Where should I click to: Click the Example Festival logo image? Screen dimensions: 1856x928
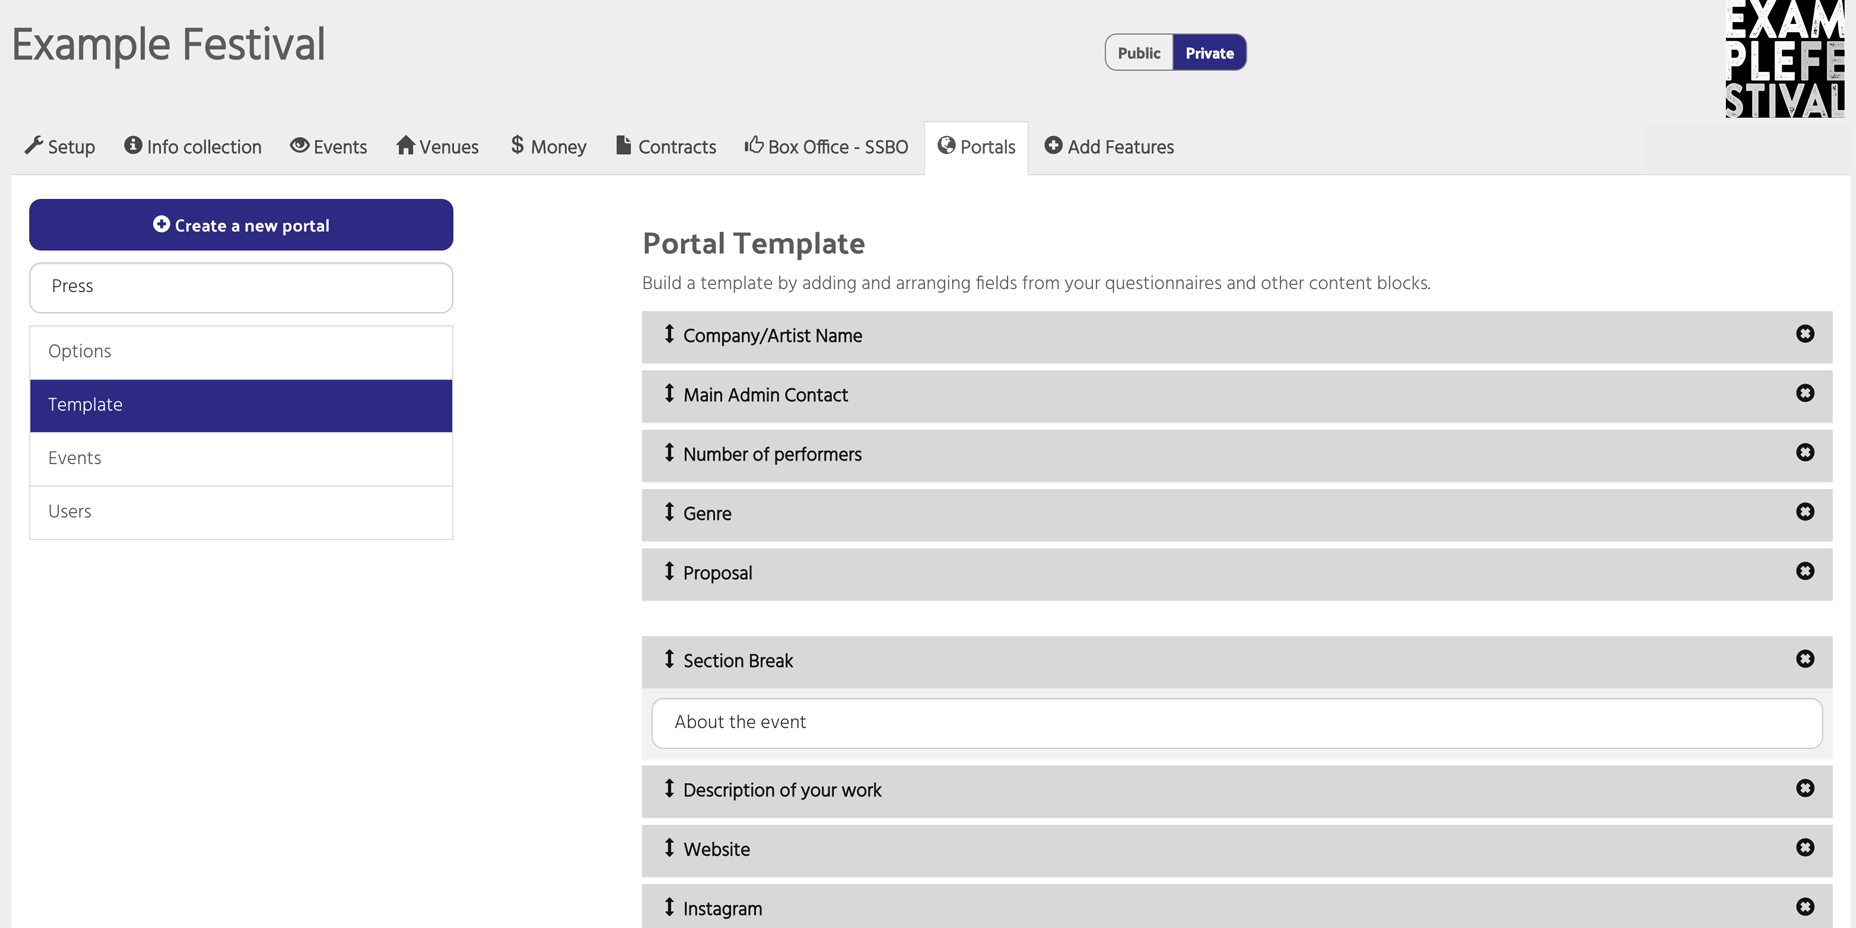point(1784,59)
